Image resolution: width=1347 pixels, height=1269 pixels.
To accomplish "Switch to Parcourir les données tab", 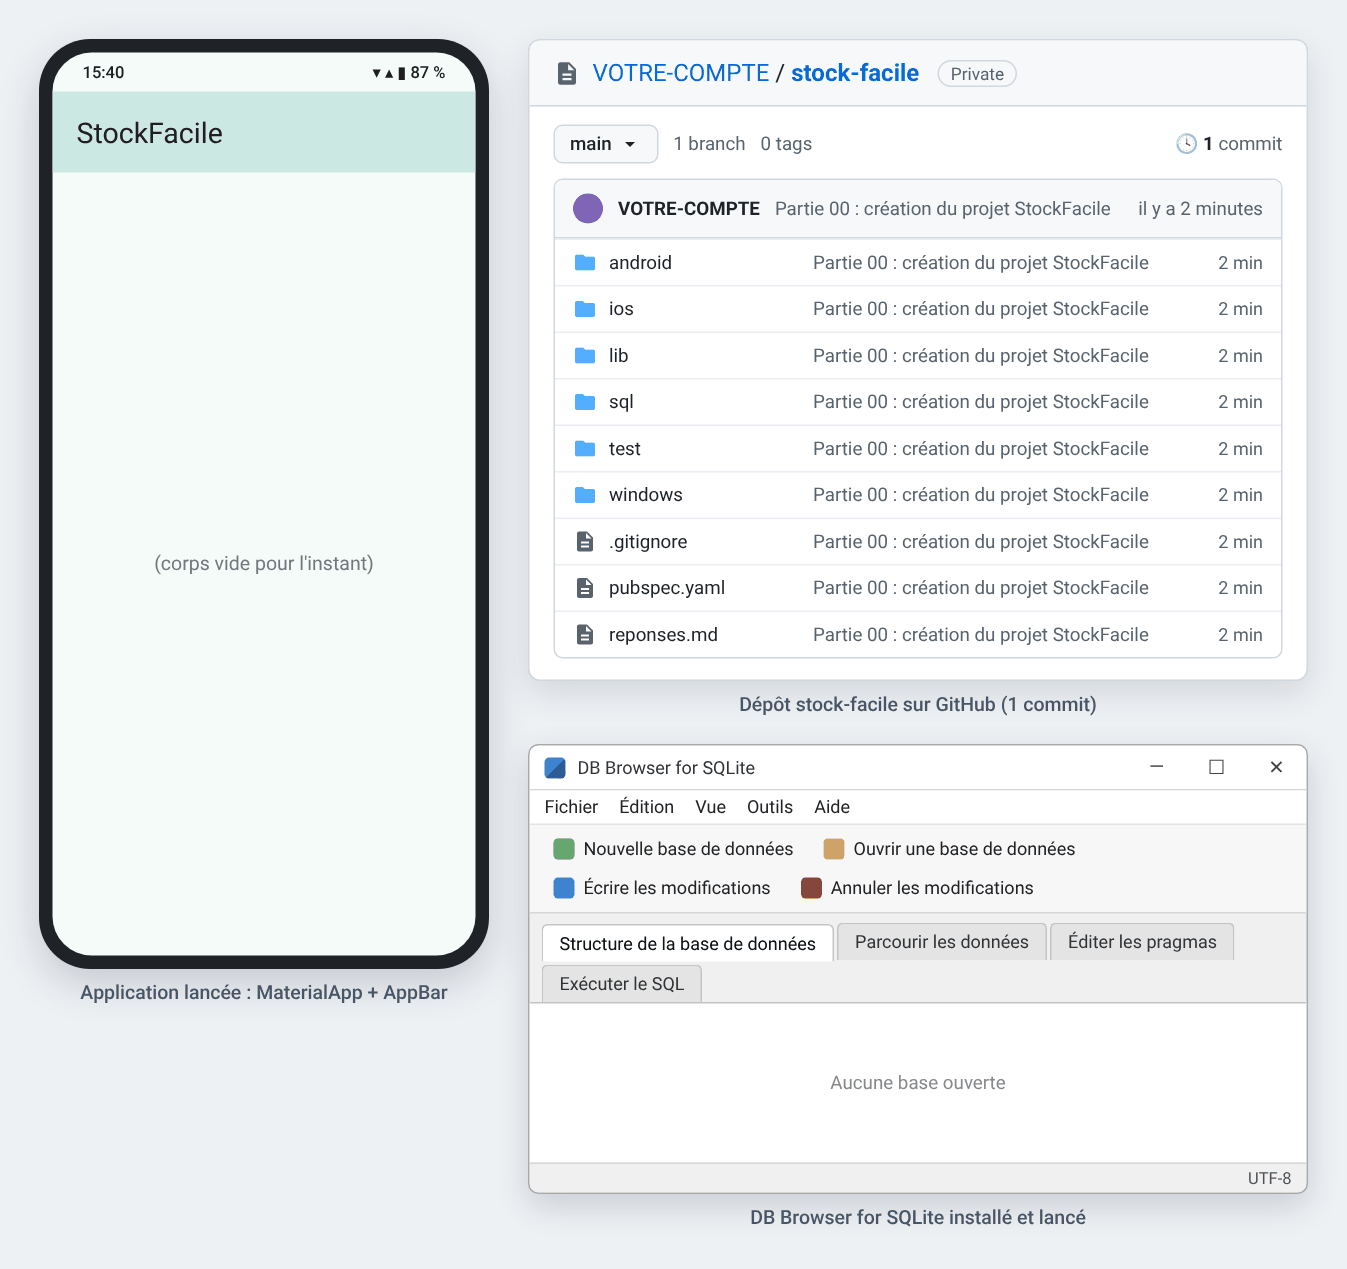I will [x=942, y=942].
